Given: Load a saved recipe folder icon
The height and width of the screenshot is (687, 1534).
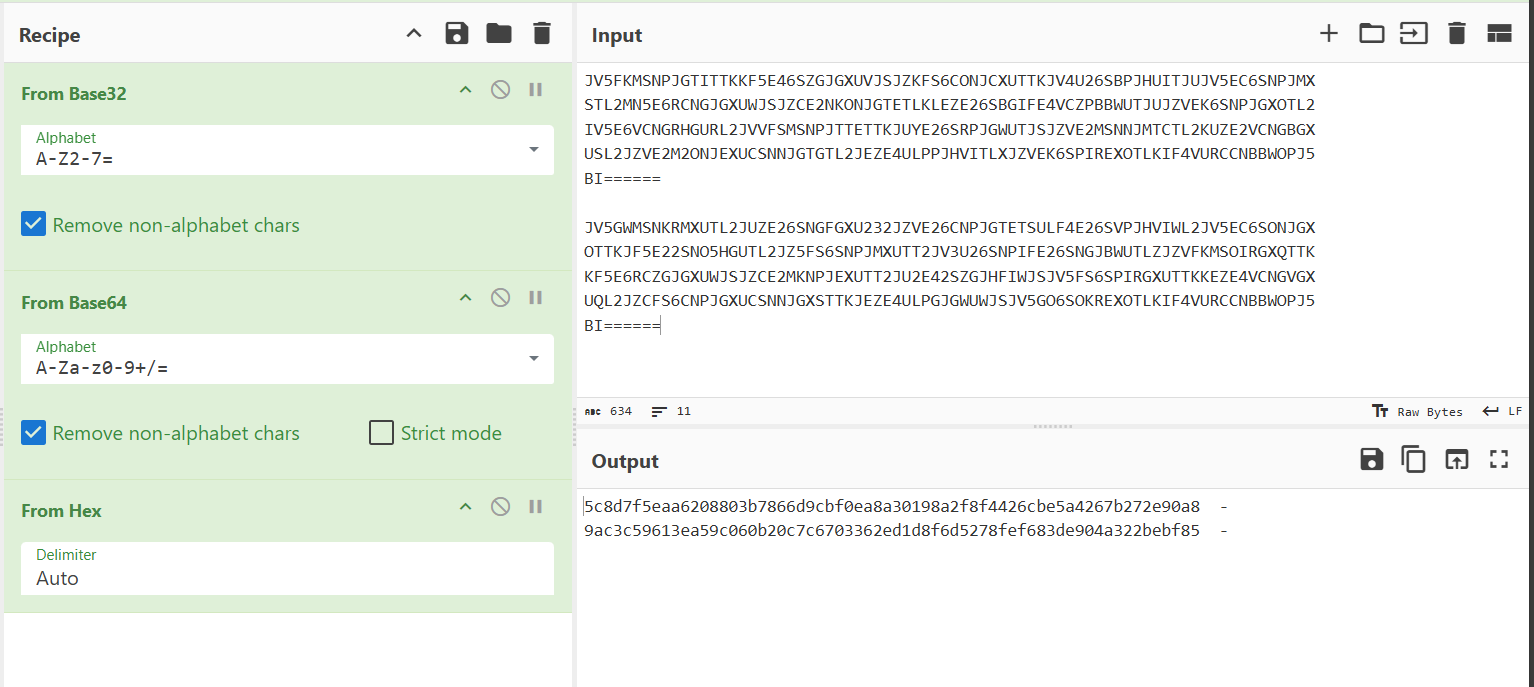Looking at the screenshot, I should [499, 34].
